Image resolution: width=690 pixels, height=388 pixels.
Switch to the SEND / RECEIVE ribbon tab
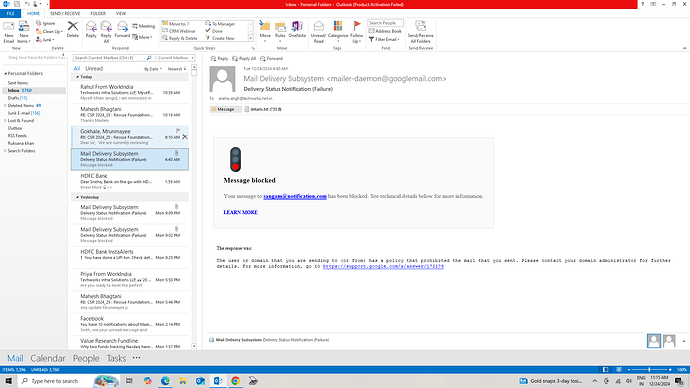pos(65,14)
